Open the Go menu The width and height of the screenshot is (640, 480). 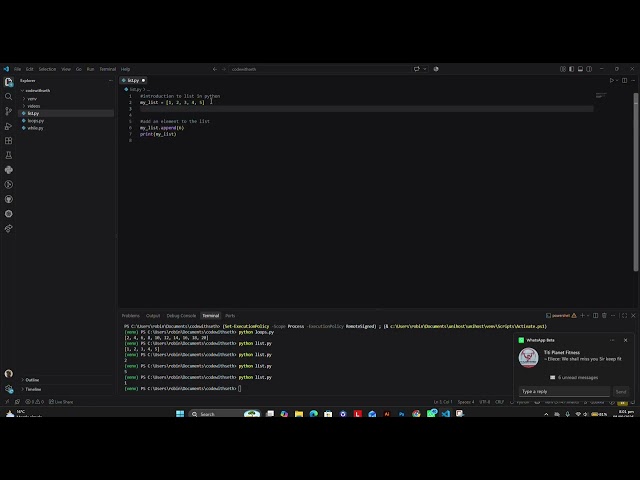click(x=78, y=69)
